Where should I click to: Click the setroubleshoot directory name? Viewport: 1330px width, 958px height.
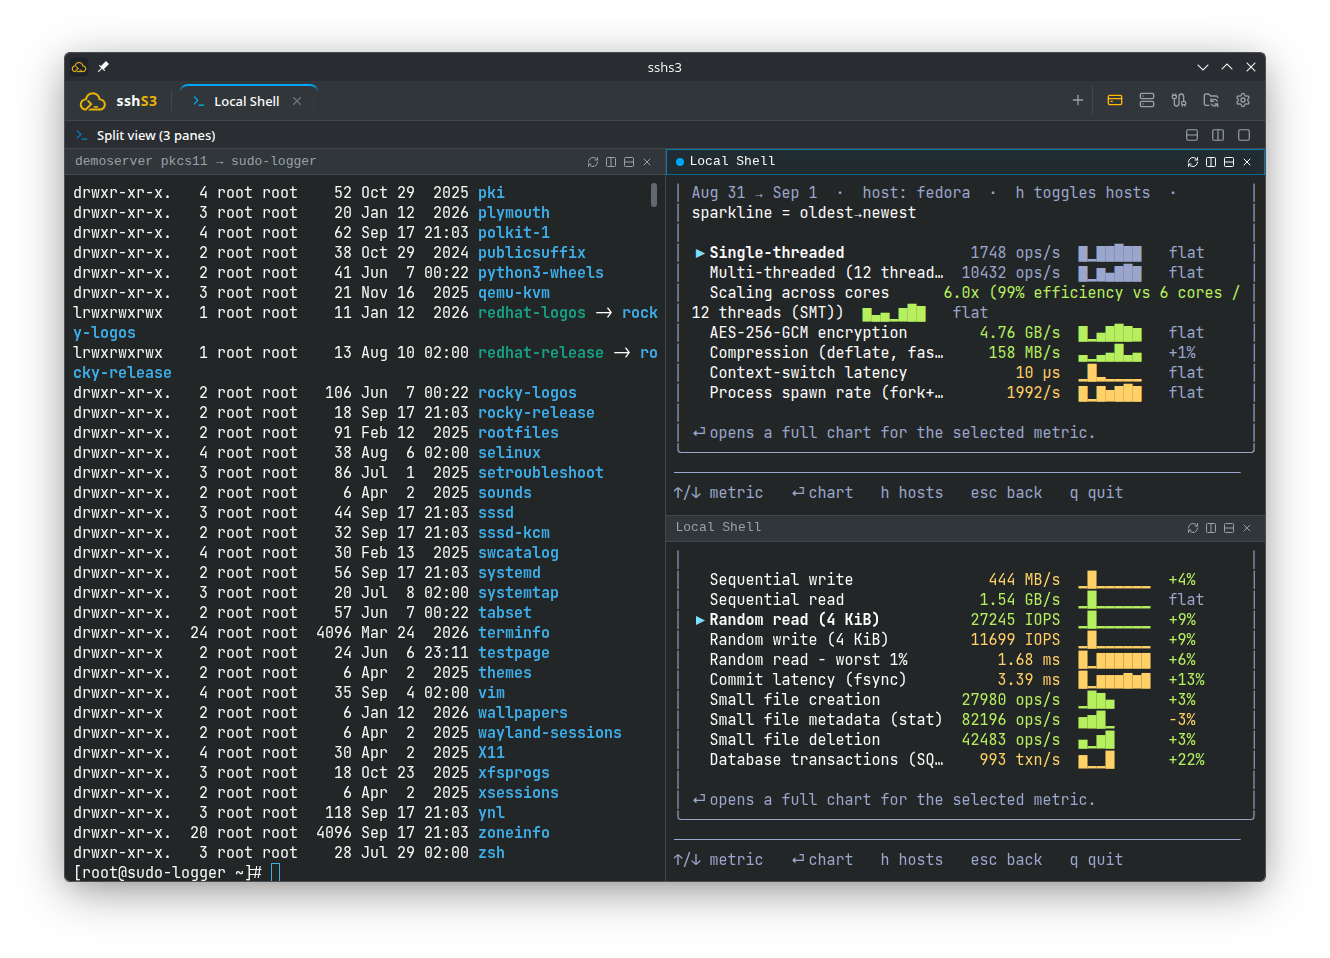point(541,473)
